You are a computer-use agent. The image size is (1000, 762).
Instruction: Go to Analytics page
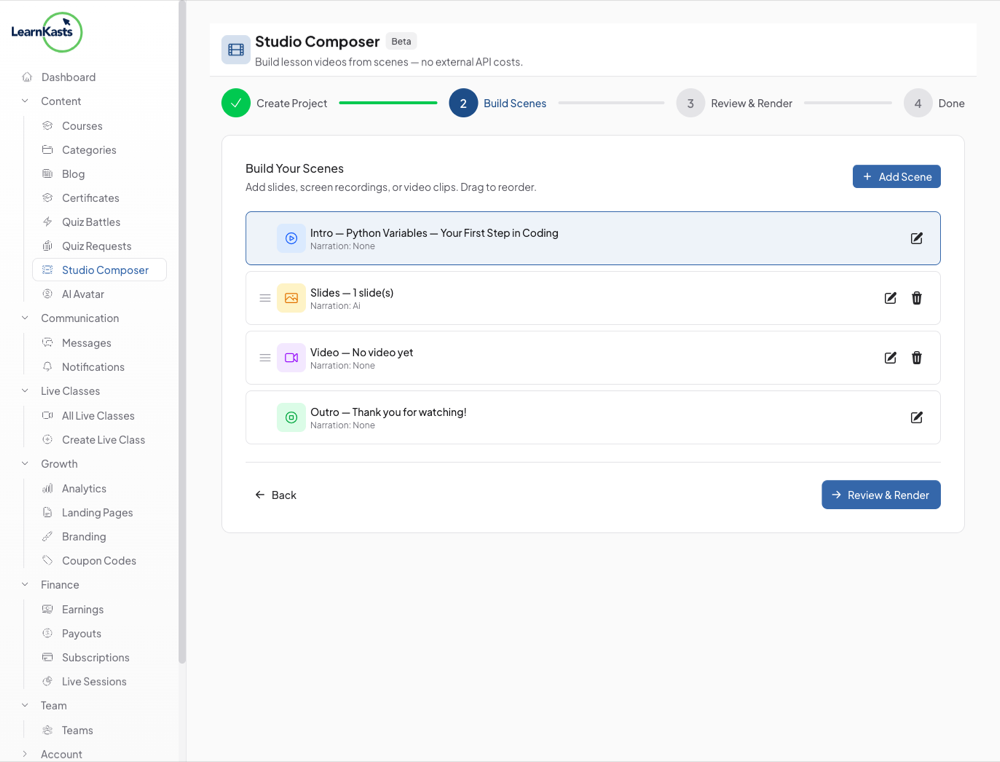coord(83,489)
